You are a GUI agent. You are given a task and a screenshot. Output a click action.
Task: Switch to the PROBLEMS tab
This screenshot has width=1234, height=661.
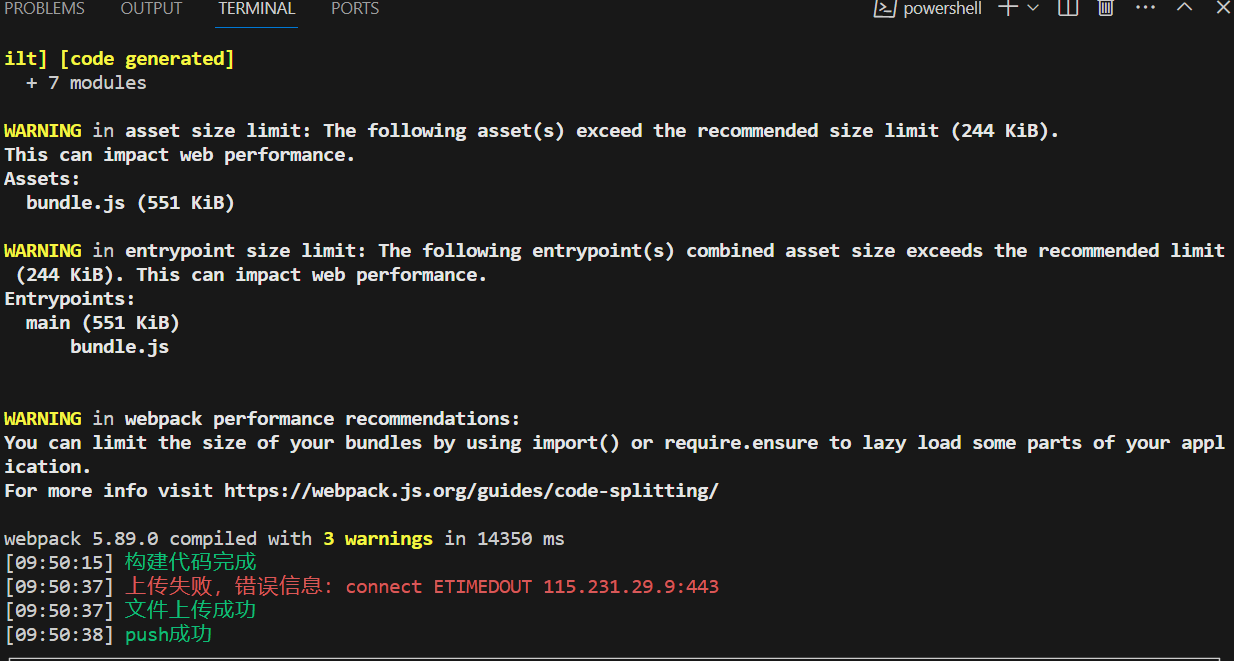click(x=45, y=9)
